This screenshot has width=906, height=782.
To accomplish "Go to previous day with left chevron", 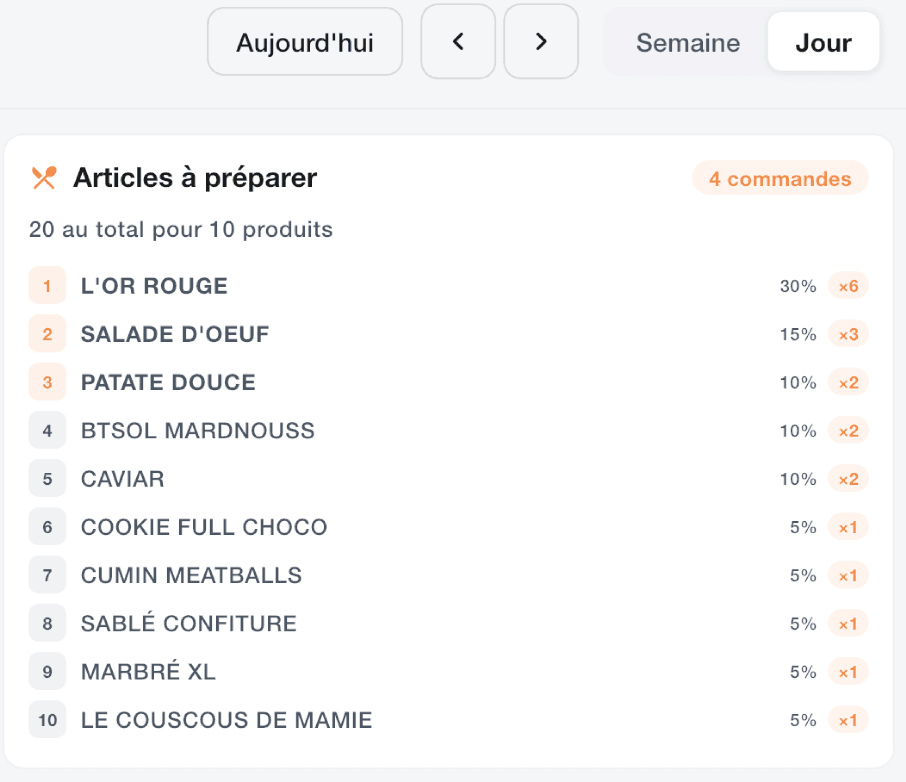I will point(458,42).
